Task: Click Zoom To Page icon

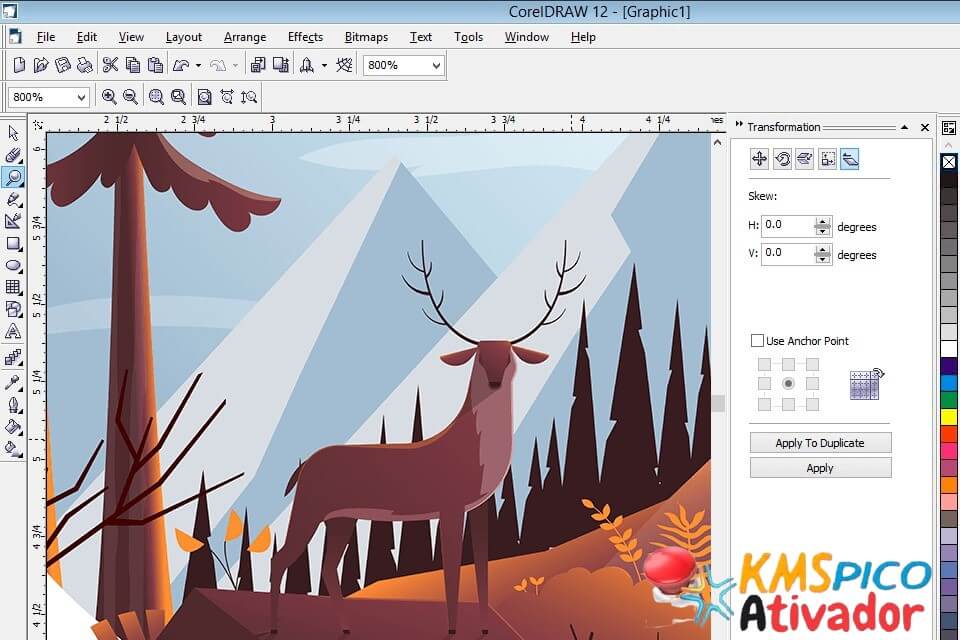Action: [204, 97]
